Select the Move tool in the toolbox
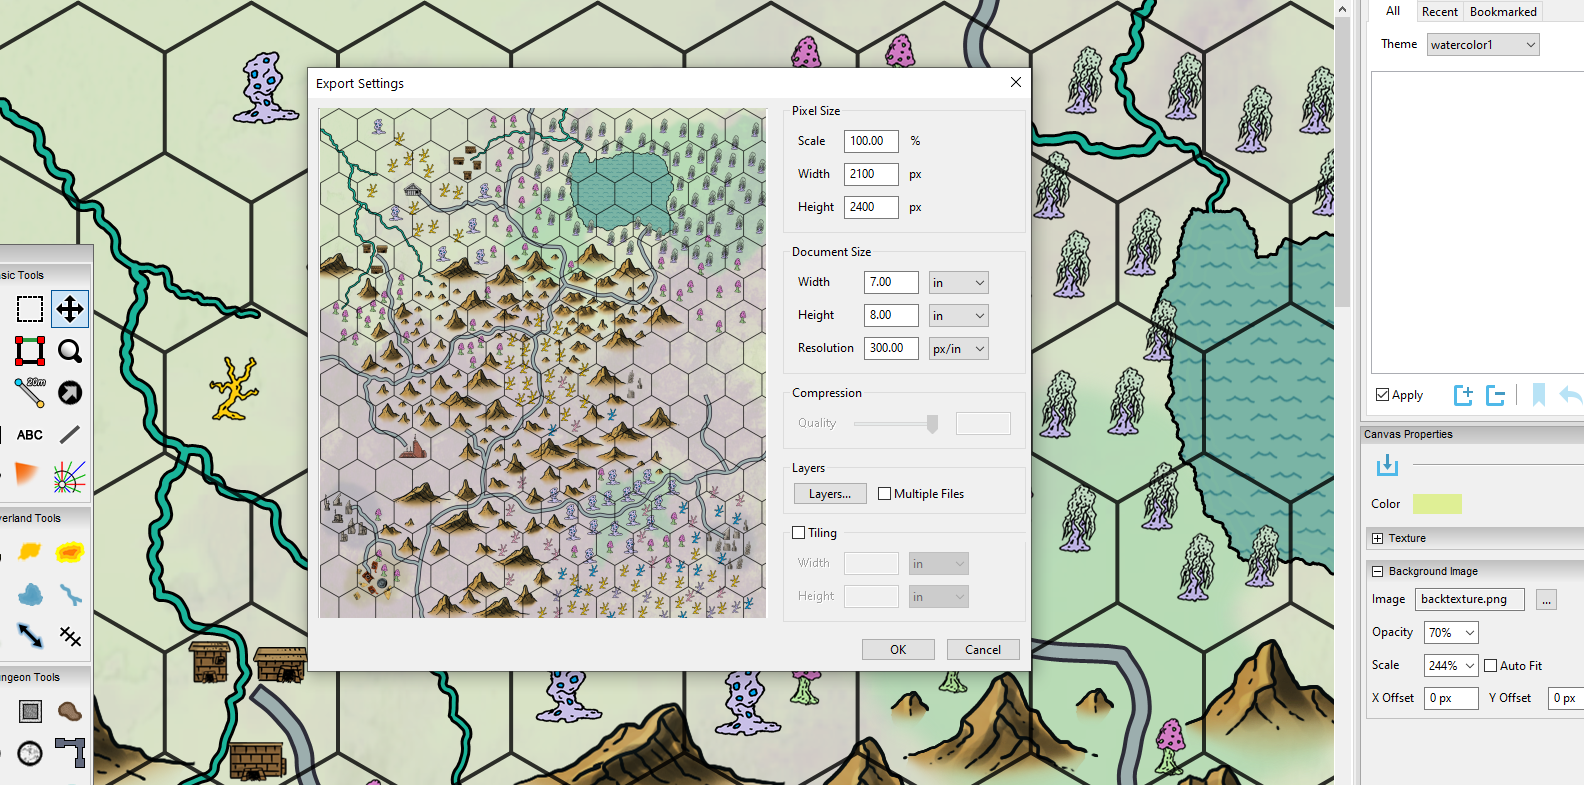This screenshot has width=1584, height=785. coord(70,309)
